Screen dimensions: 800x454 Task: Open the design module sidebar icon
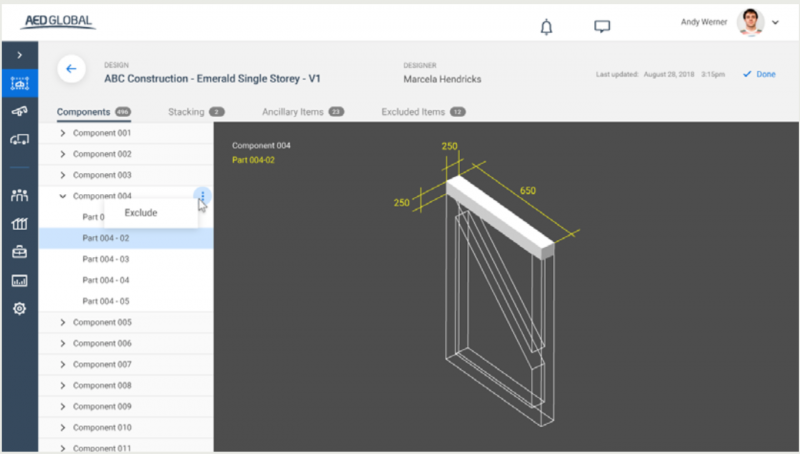pyautogui.click(x=19, y=84)
